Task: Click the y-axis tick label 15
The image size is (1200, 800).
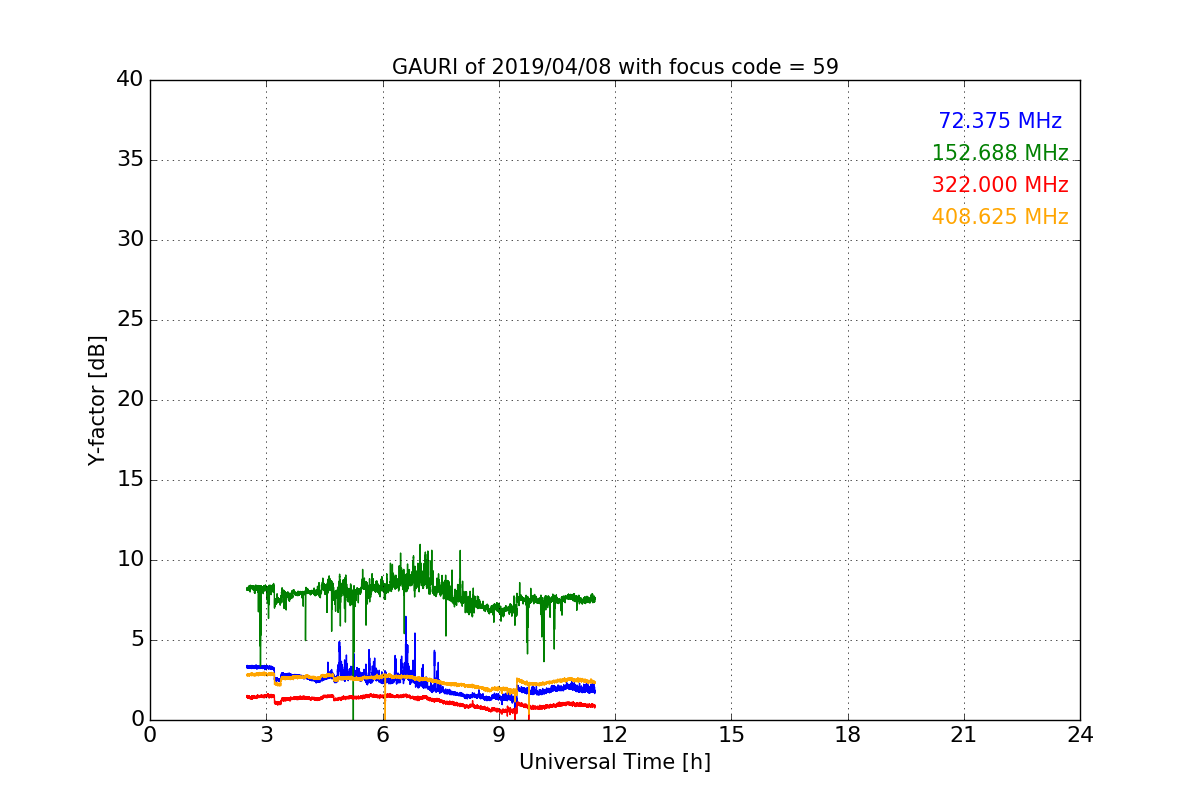Action: [x=130, y=480]
